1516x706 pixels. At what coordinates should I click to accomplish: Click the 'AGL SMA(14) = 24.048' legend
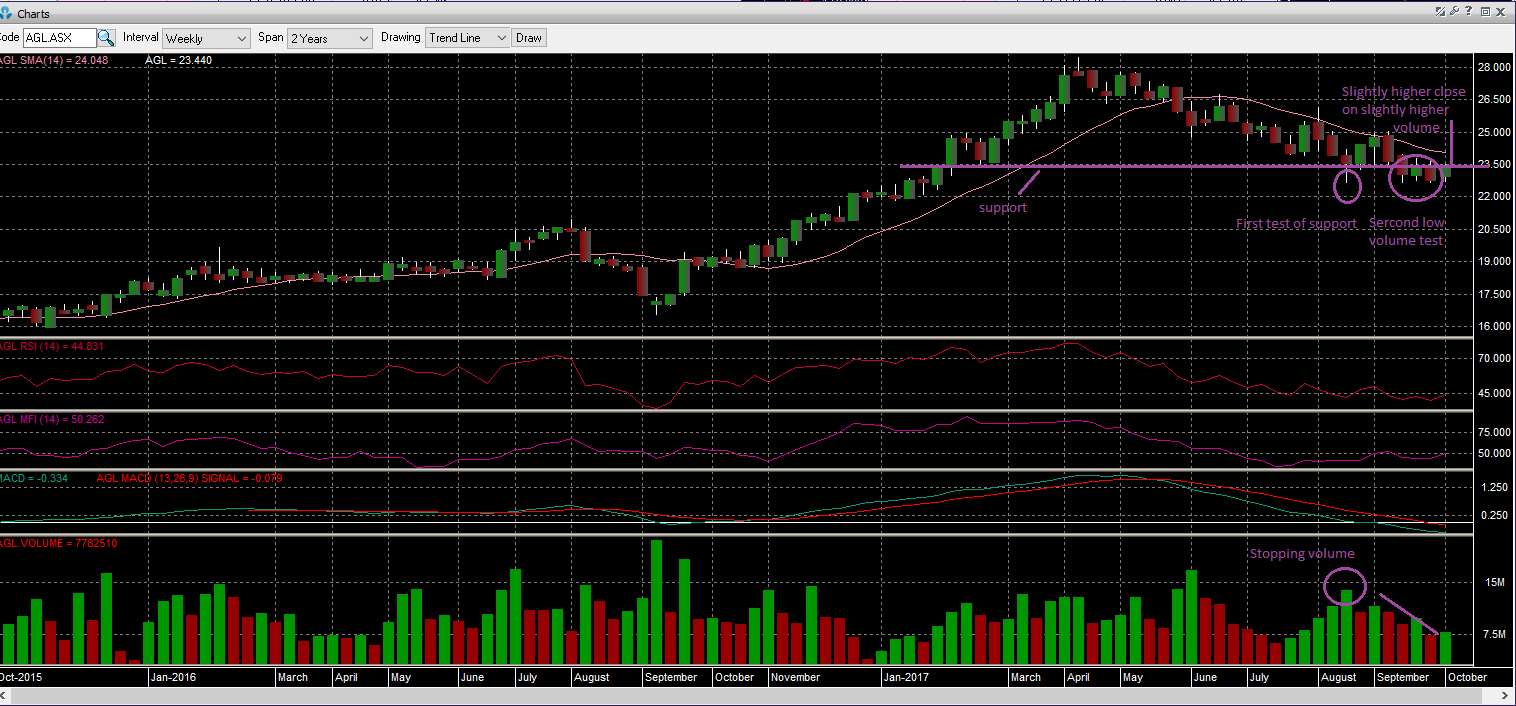(54, 60)
